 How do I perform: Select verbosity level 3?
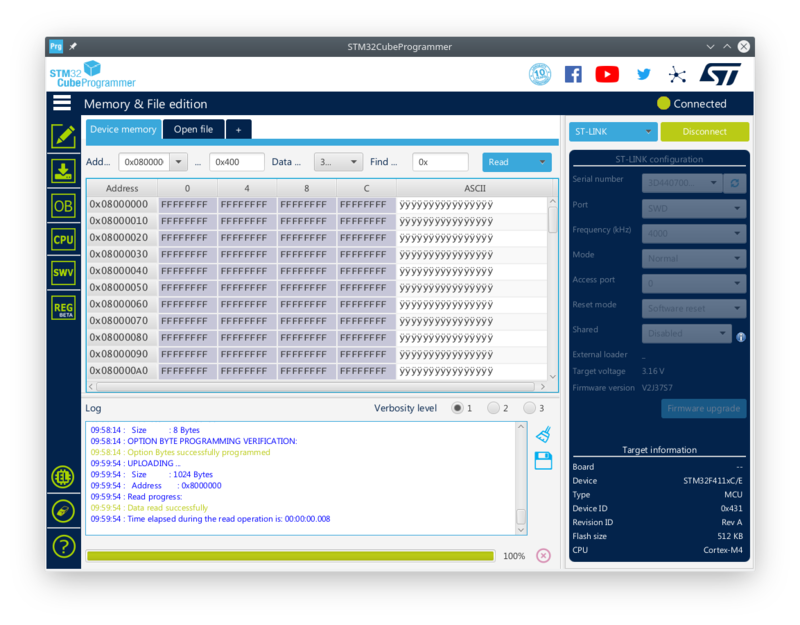pos(529,408)
